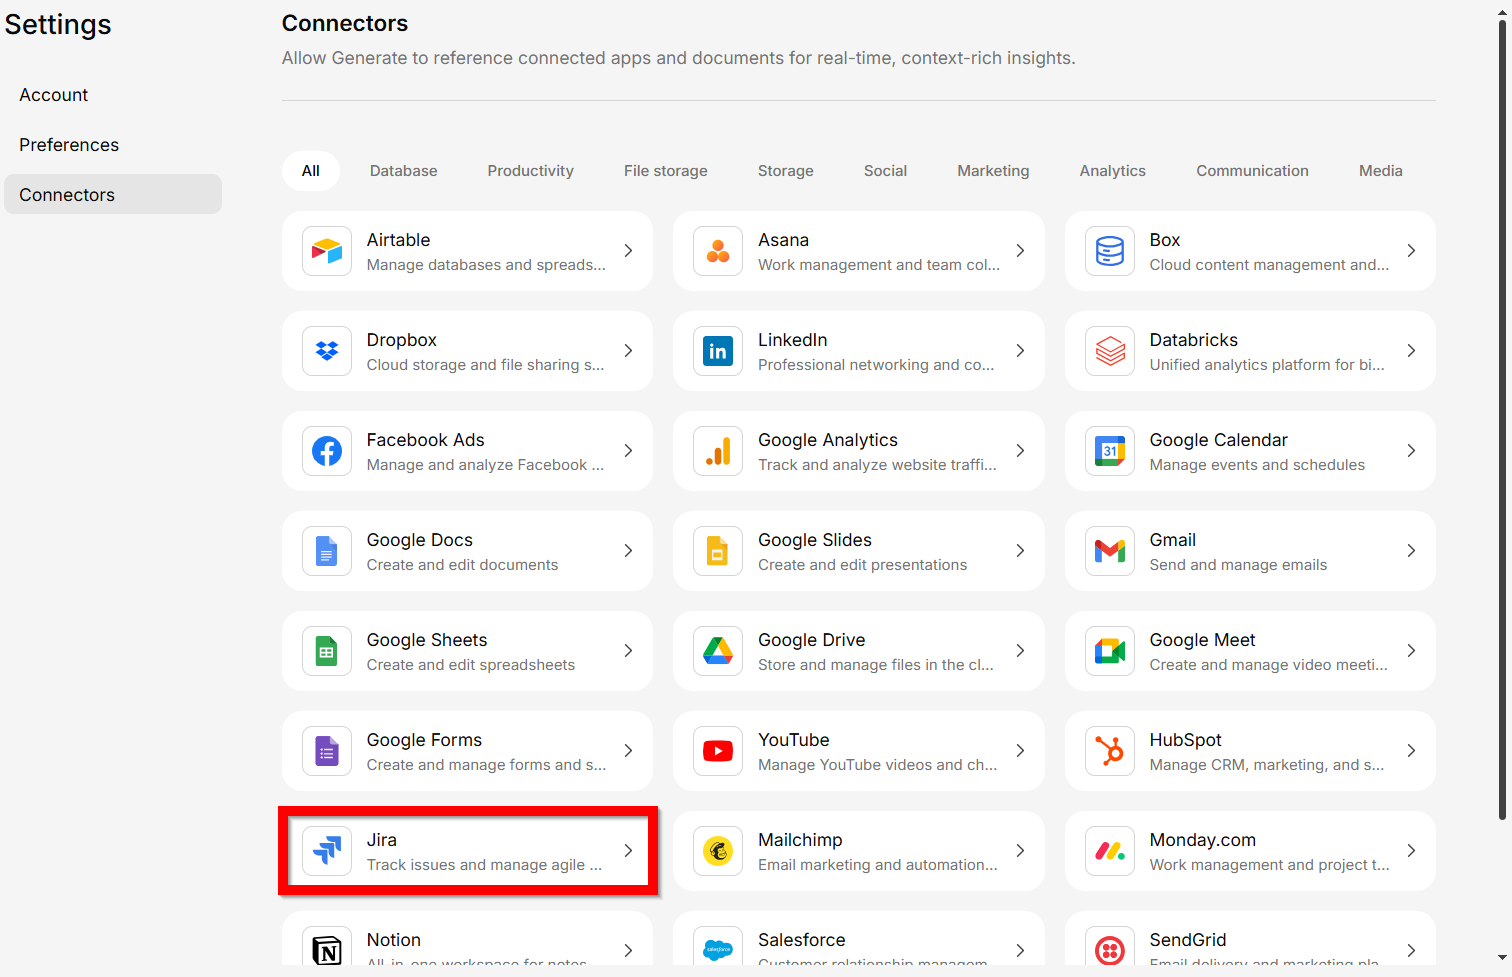The image size is (1512, 977).
Task: Expand Google Meet connector chevron
Action: [x=1411, y=651]
